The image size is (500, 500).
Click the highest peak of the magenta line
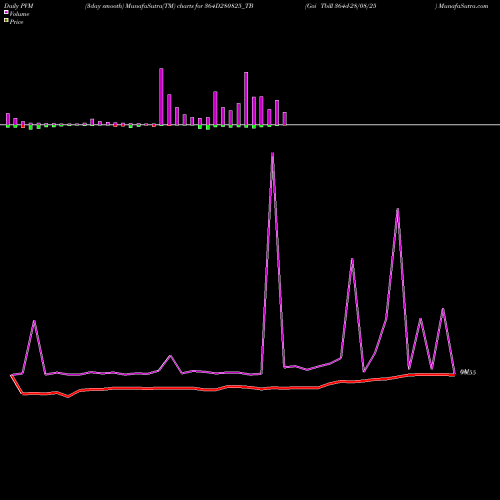(x=272, y=154)
